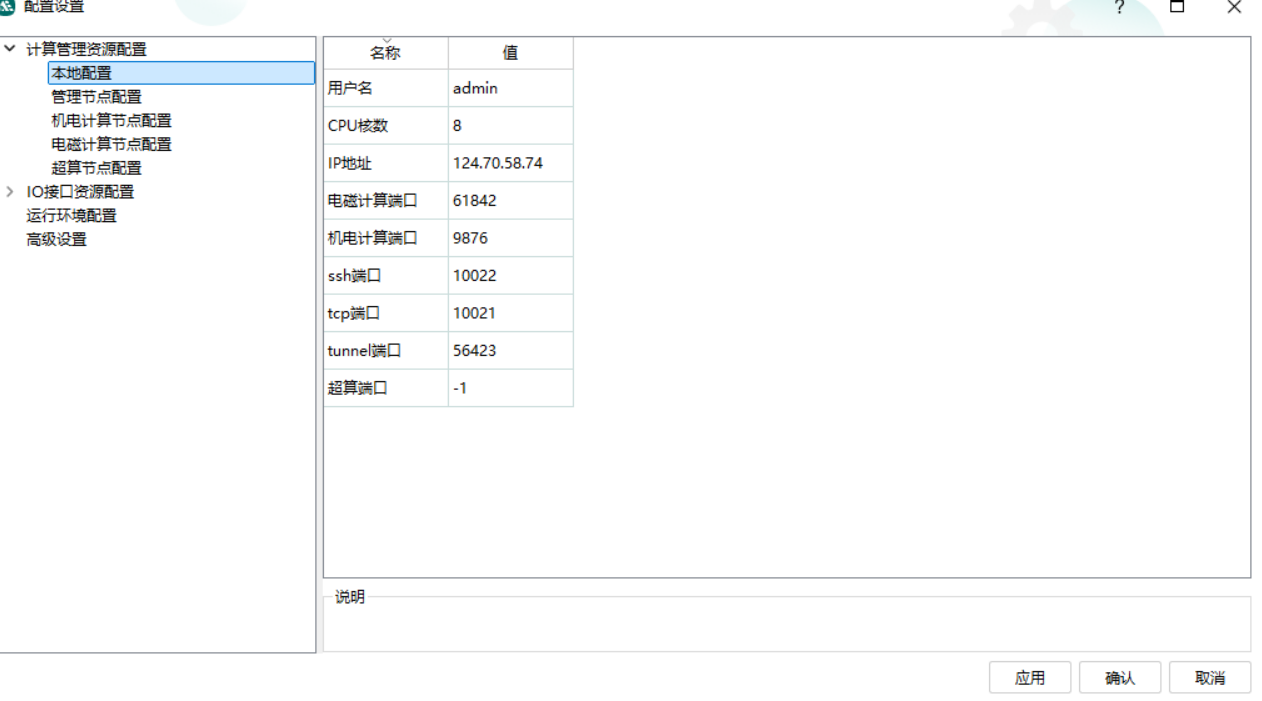Edit the 用户名 value admin

tap(510, 89)
